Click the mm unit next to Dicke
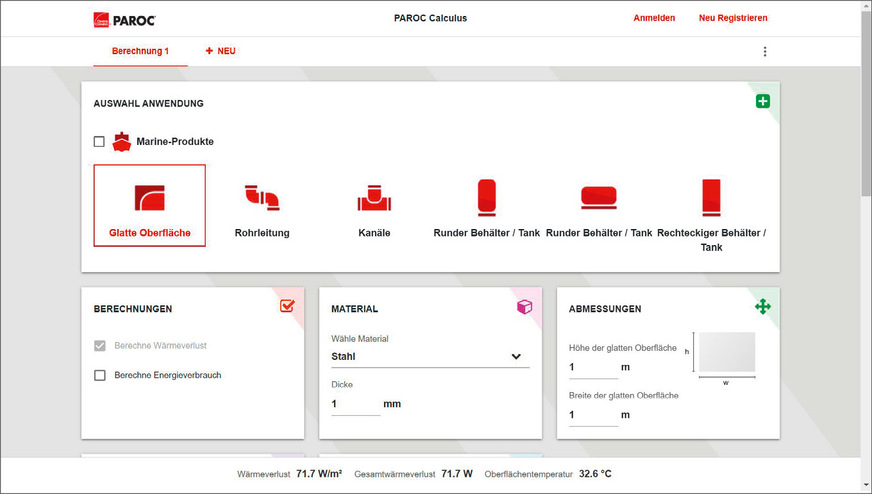 (x=392, y=404)
